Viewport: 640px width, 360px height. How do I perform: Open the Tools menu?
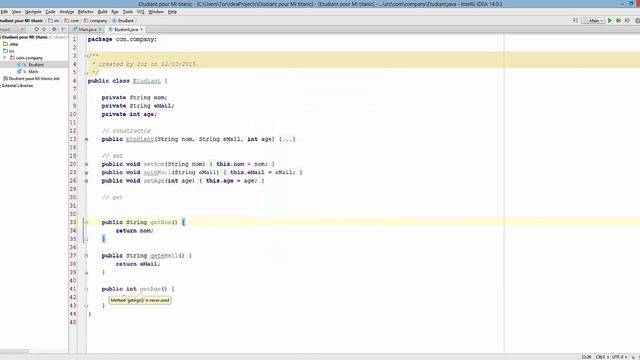tap(128, 12)
